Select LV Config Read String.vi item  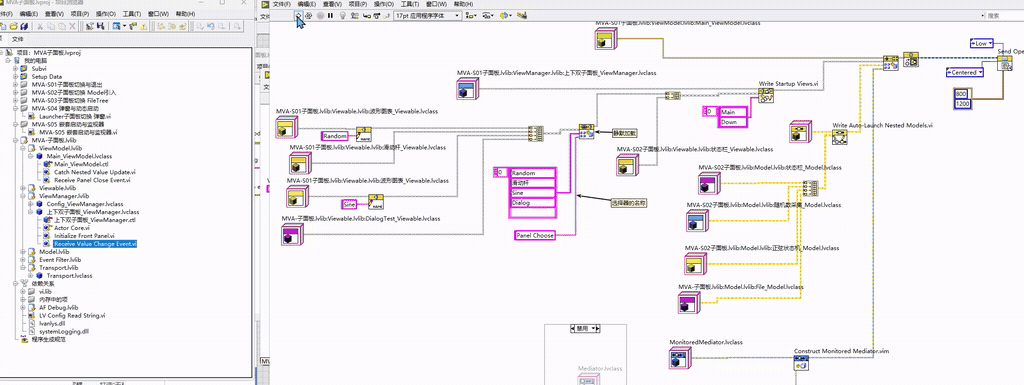[x=72, y=315]
